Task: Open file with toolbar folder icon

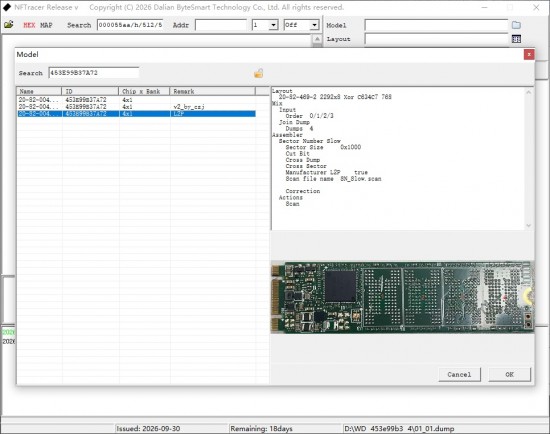Action: click(x=9, y=25)
